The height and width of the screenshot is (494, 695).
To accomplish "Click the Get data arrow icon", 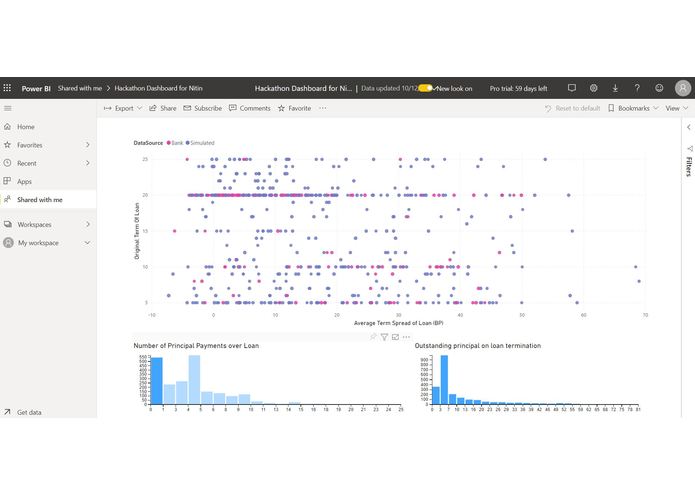I will 8,412.
